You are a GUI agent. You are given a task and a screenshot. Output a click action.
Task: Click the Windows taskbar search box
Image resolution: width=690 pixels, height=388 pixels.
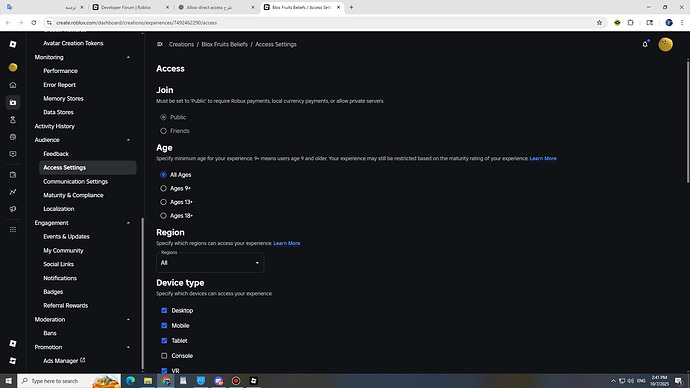(x=69, y=381)
